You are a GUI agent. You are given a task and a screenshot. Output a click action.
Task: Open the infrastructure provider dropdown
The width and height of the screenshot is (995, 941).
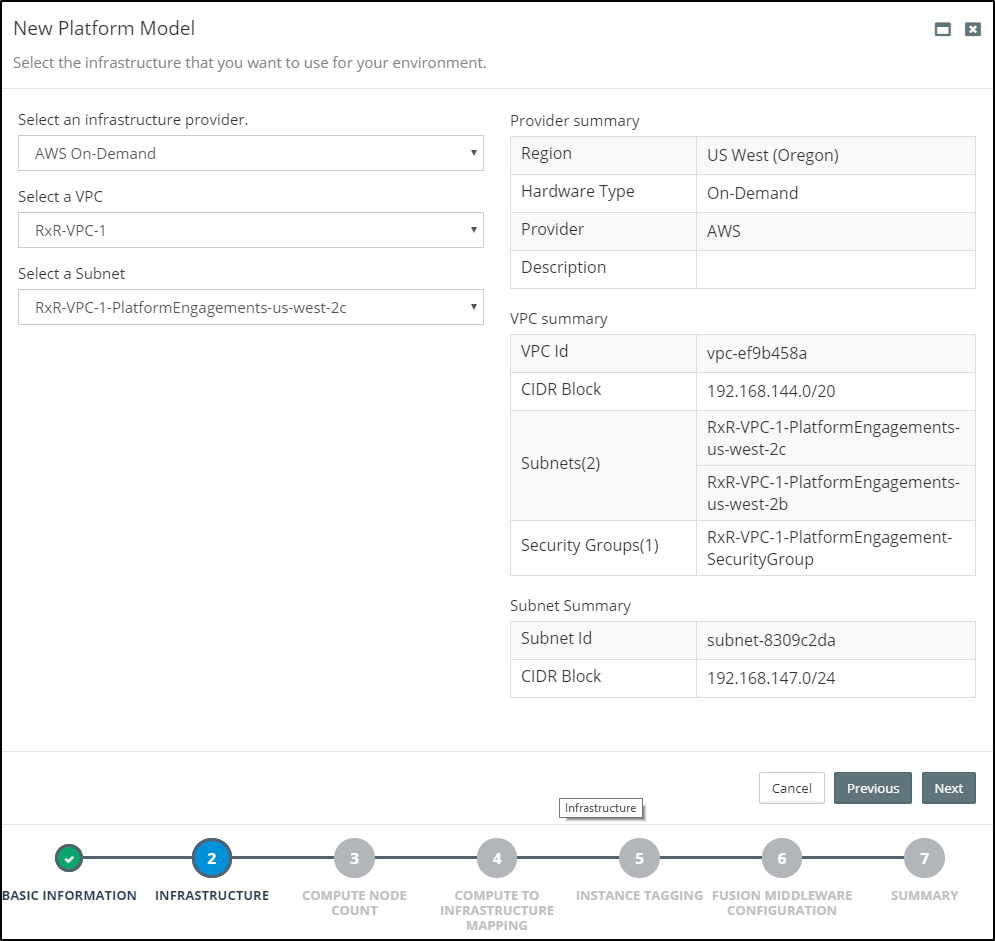coord(250,154)
